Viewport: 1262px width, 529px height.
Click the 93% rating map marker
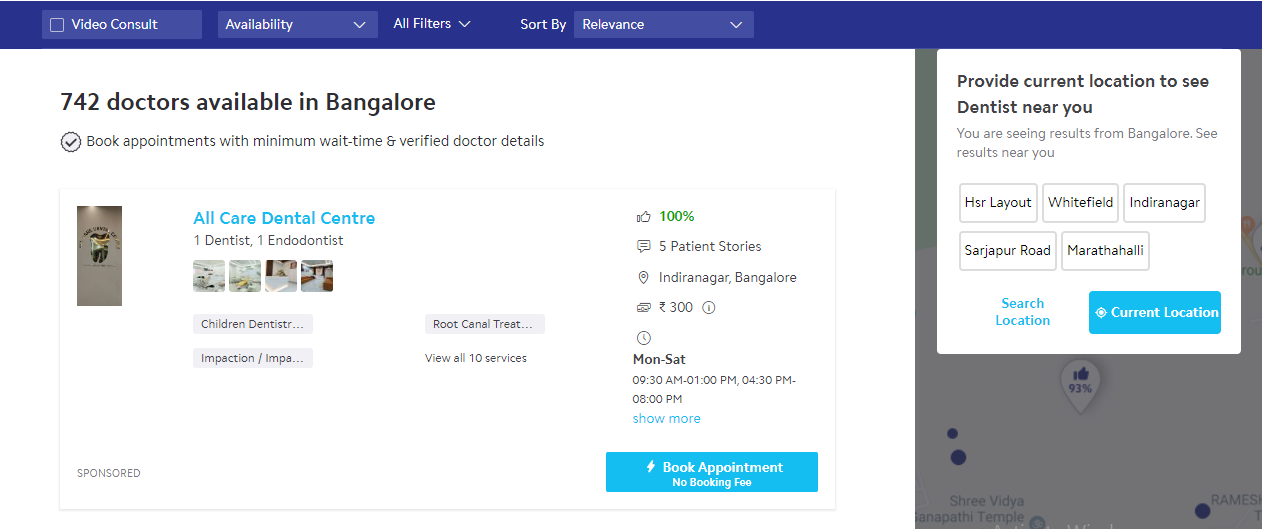pyautogui.click(x=1080, y=383)
